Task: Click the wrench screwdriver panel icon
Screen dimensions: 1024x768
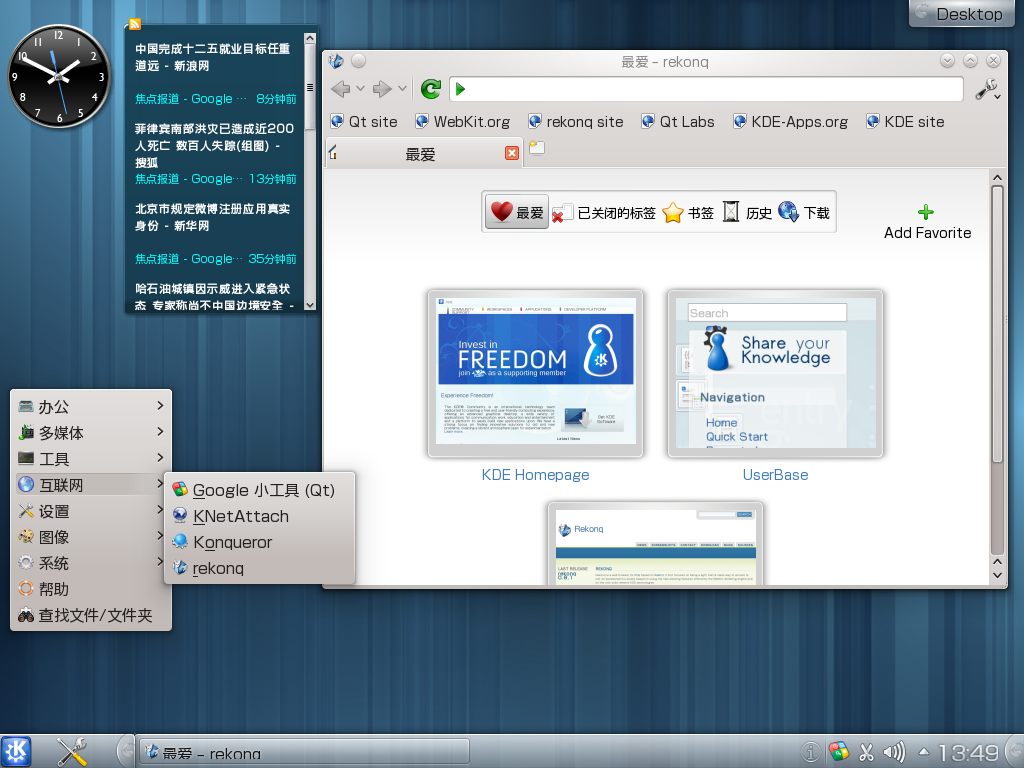Action: point(72,751)
